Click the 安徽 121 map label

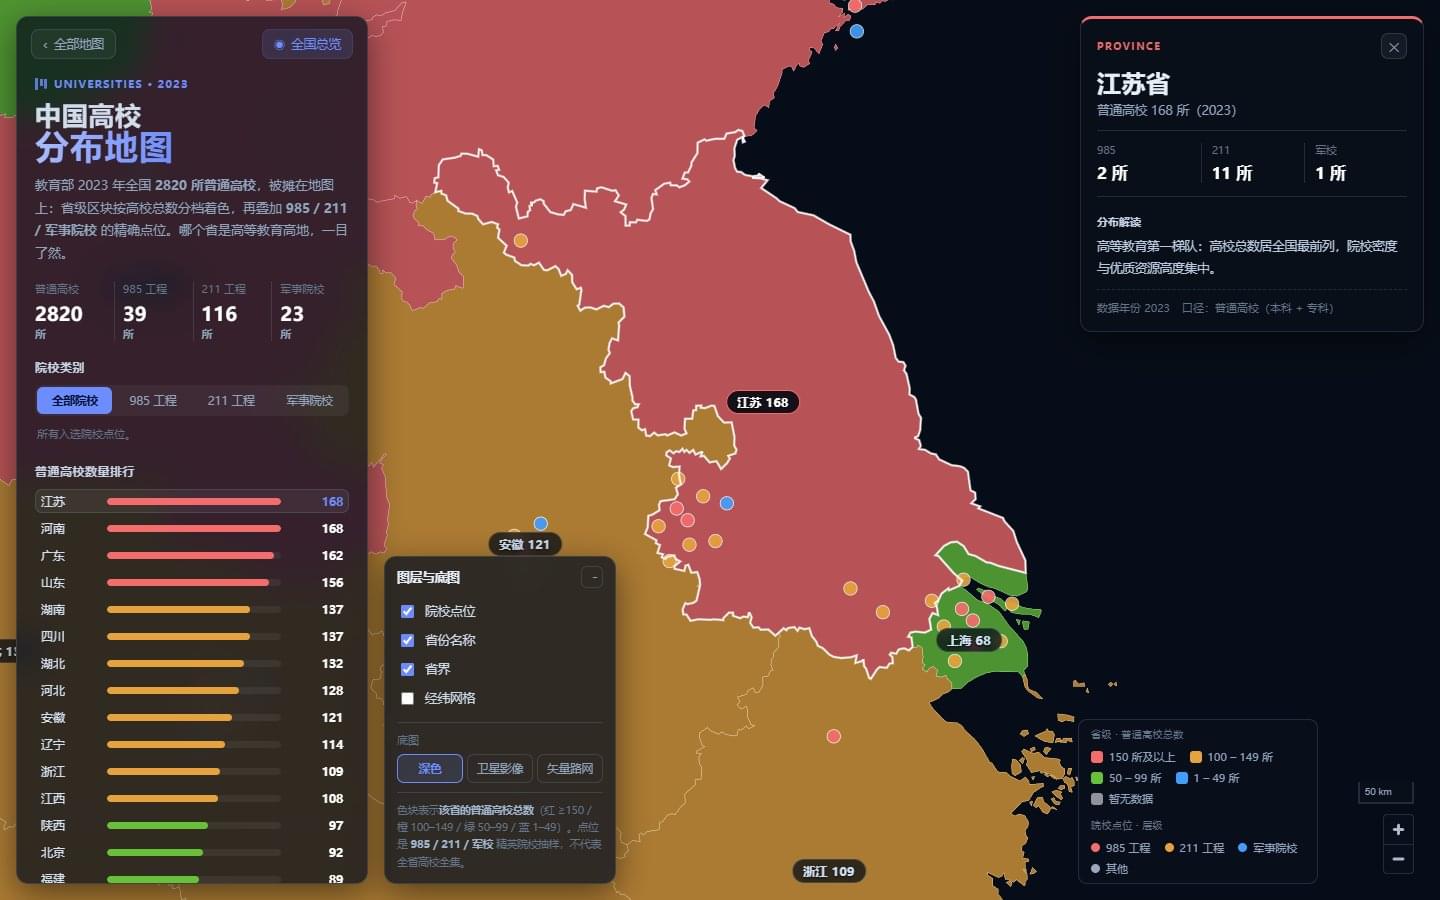(x=524, y=544)
